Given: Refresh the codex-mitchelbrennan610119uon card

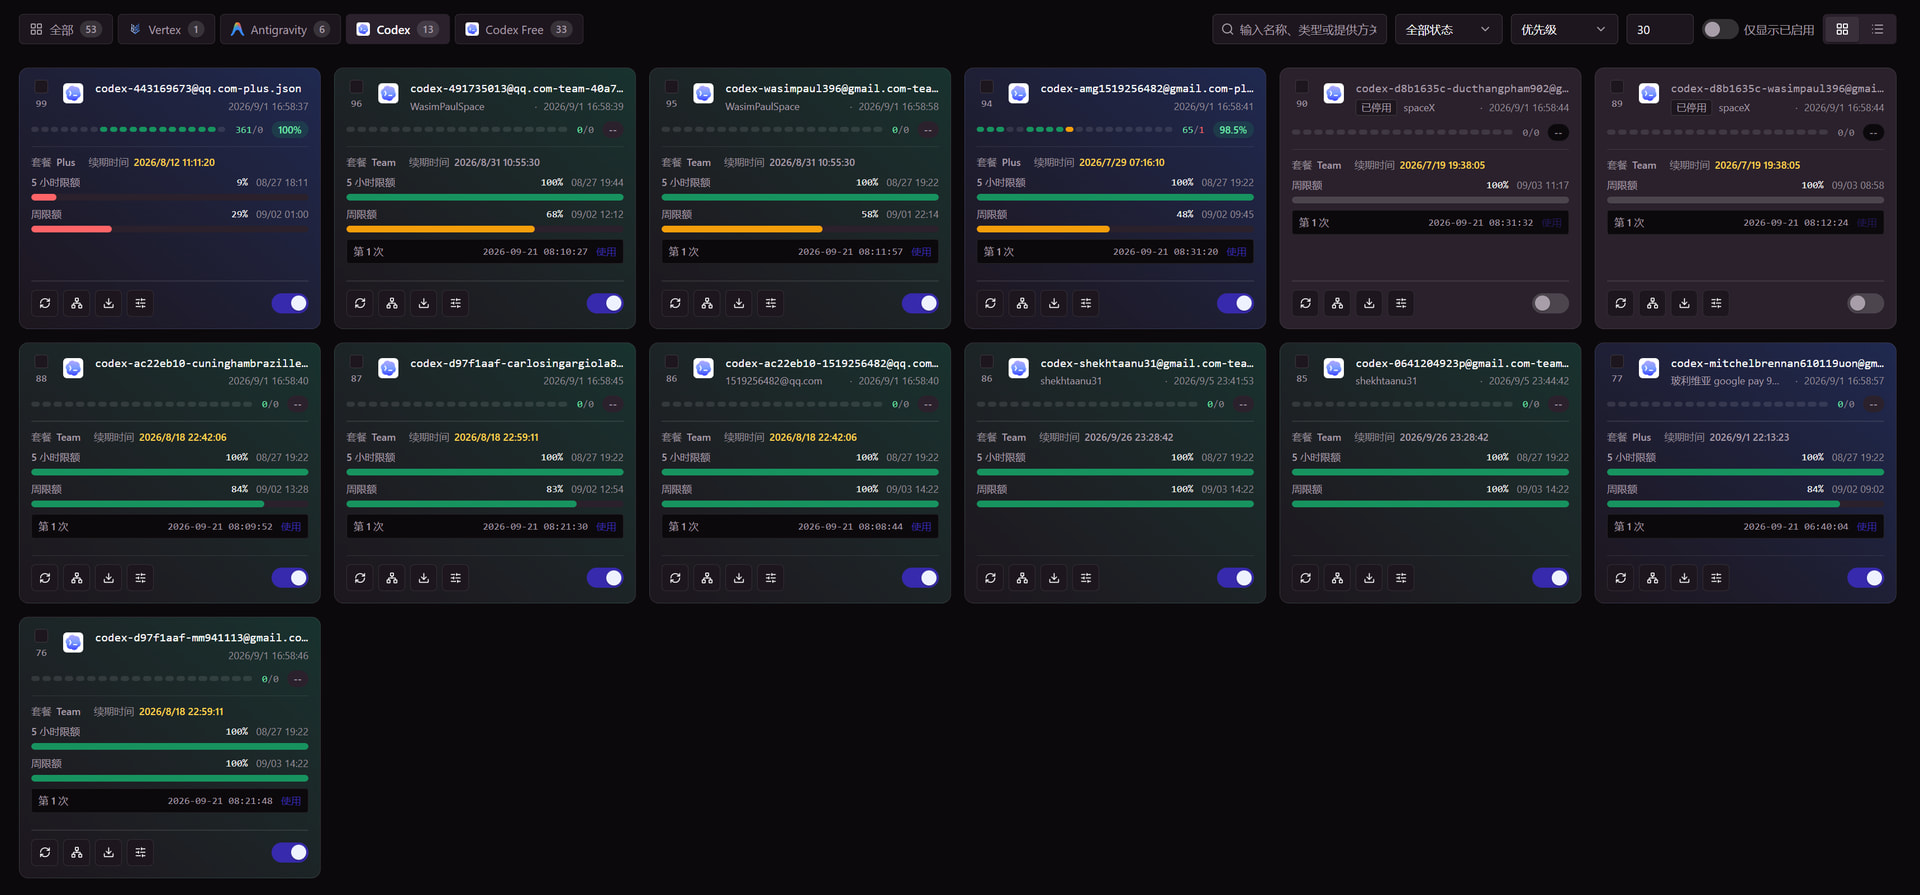Looking at the screenshot, I should pyautogui.click(x=1621, y=578).
